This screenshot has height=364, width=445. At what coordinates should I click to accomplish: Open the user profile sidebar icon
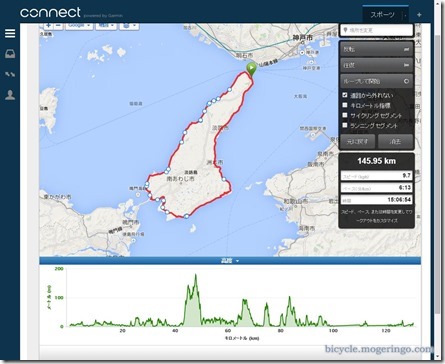pos(10,95)
